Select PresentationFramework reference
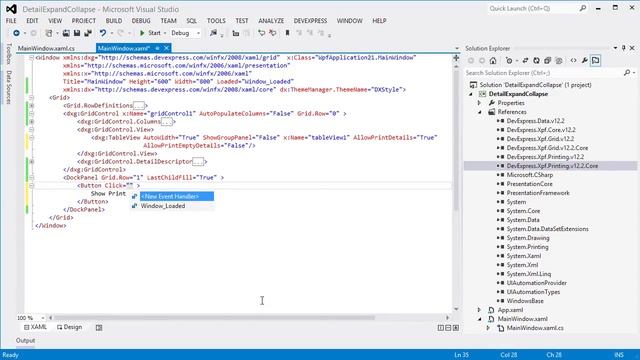This screenshot has width=640, height=360. tap(538, 193)
